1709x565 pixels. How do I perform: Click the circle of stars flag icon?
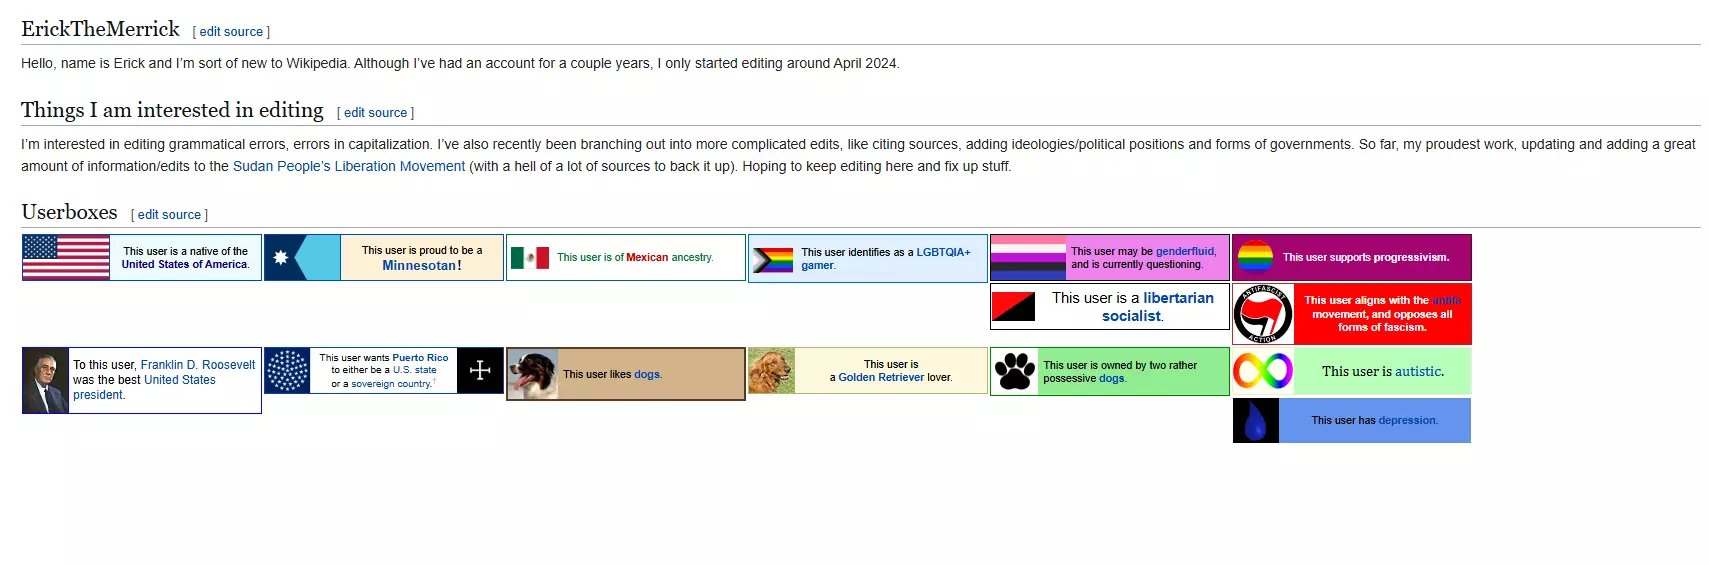(x=287, y=371)
